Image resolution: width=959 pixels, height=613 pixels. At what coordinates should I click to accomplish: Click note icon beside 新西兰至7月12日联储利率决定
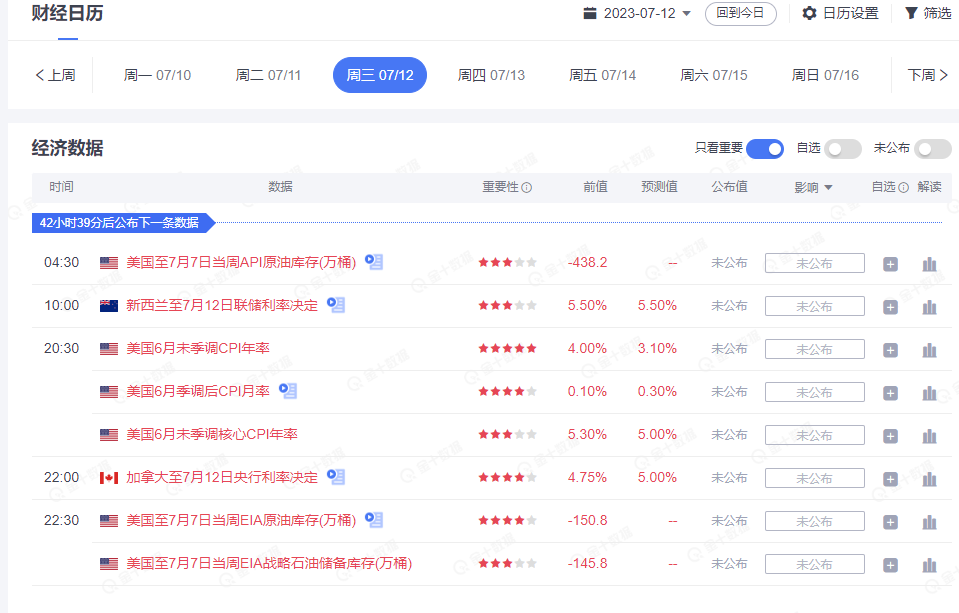[336, 306]
